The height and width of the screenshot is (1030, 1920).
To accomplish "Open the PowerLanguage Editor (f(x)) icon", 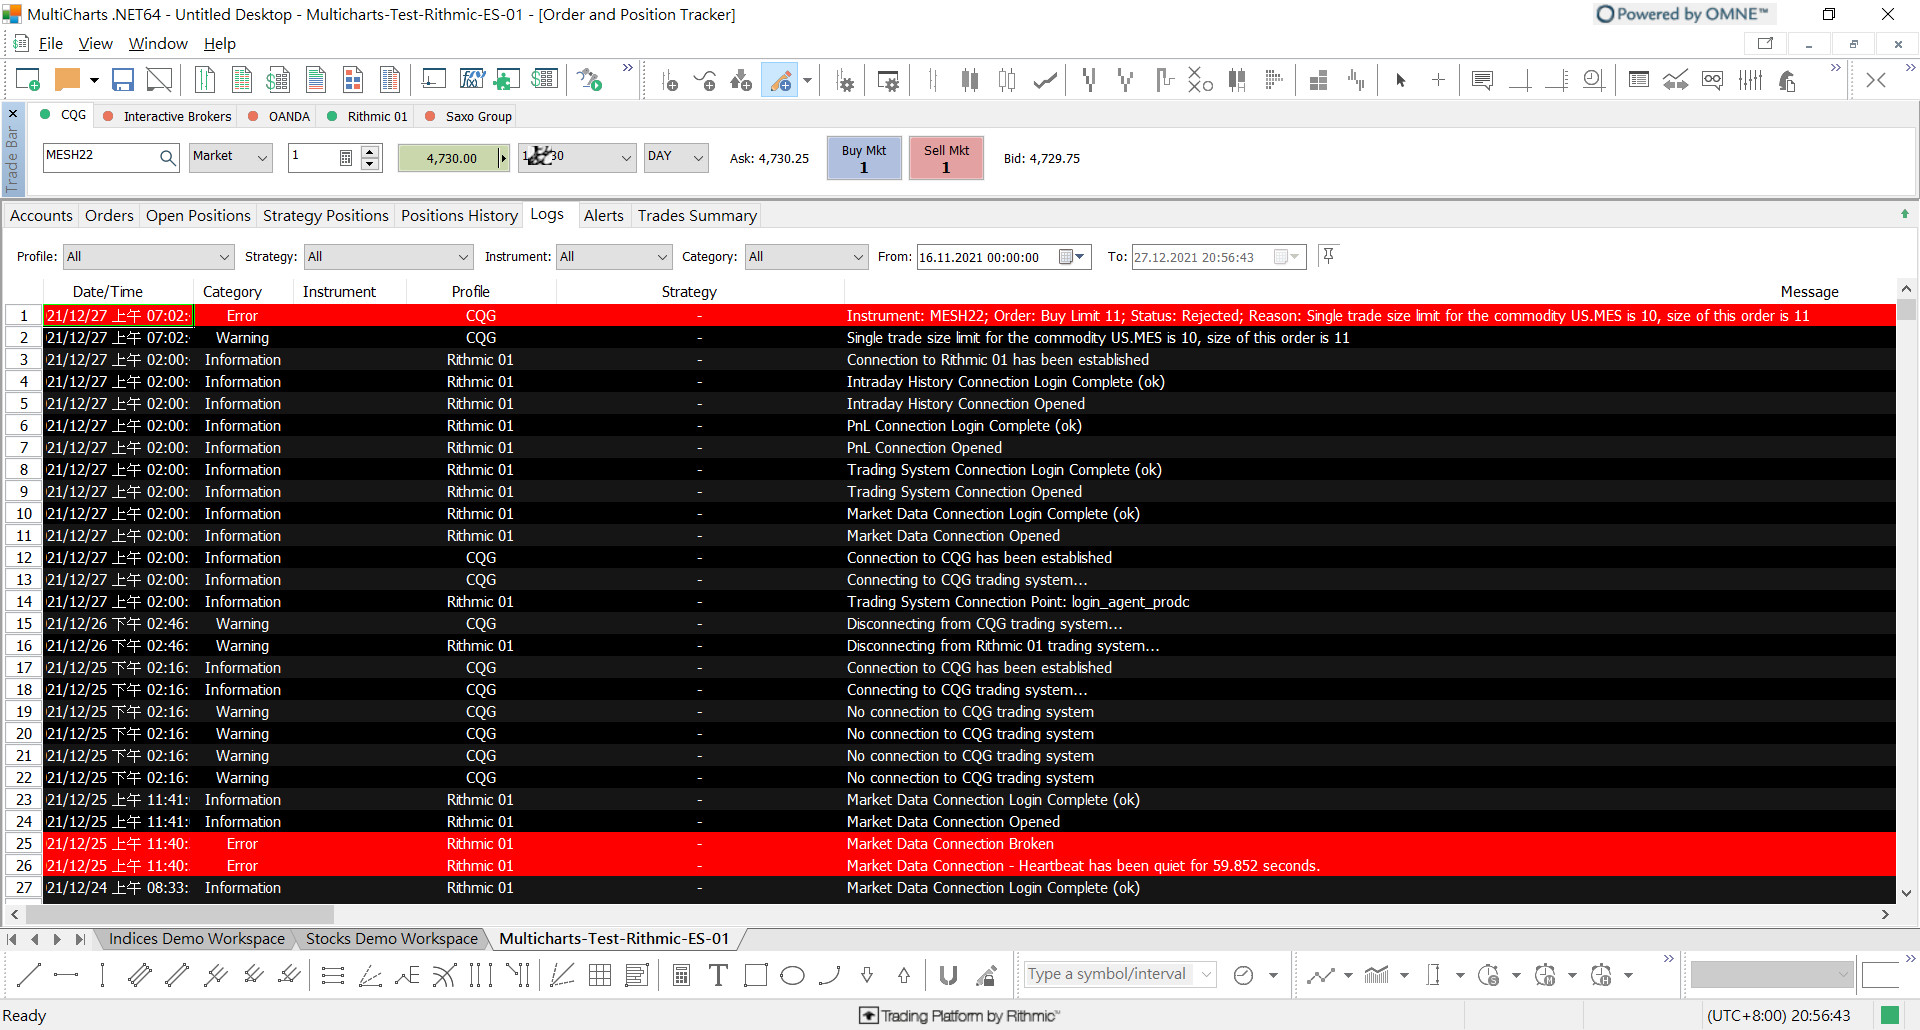I will pyautogui.click(x=471, y=80).
